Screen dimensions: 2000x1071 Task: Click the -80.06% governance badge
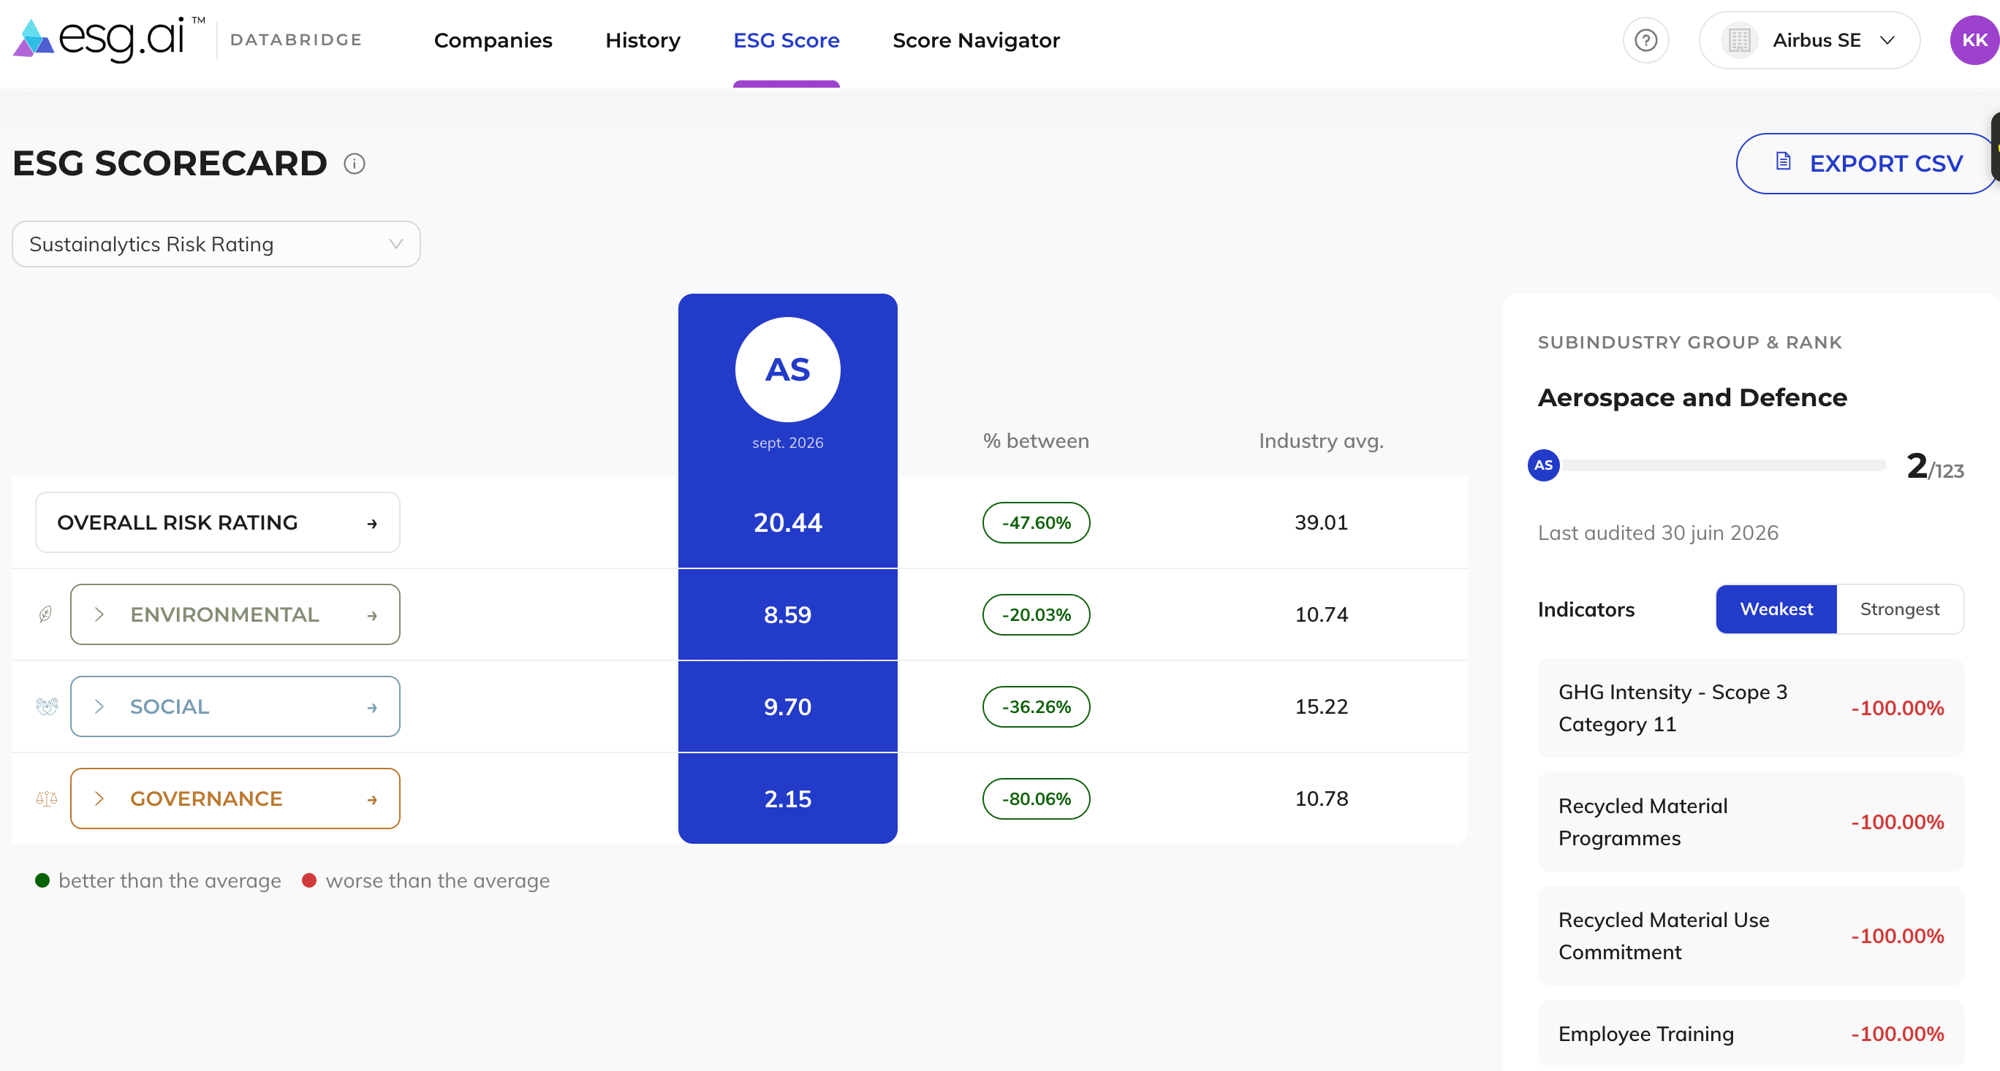pos(1036,799)
